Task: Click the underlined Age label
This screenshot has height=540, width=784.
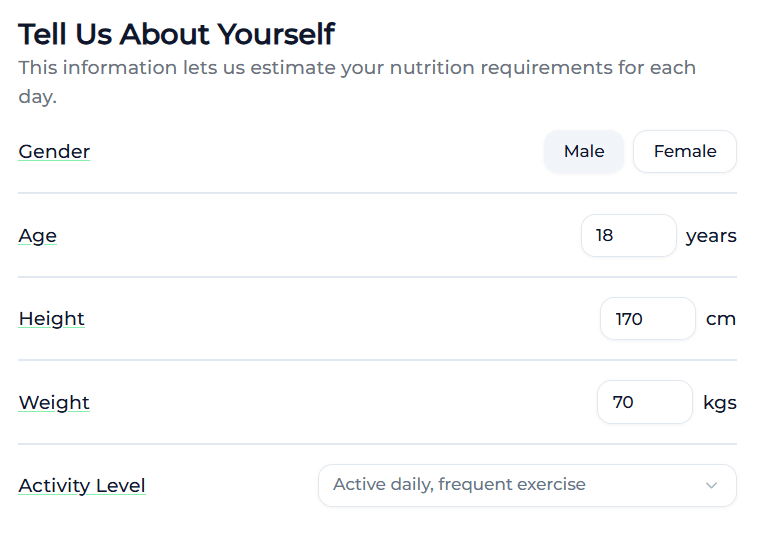Action: (38, 236)
